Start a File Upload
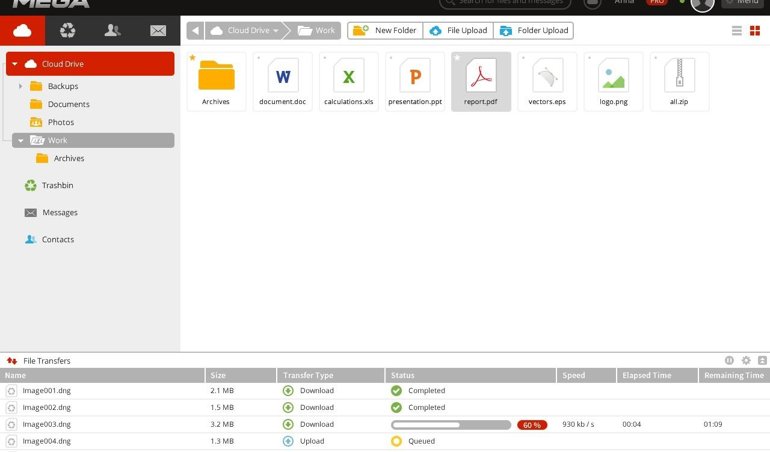The width and height of the screenshot is (770, 452). click(458, 30)
